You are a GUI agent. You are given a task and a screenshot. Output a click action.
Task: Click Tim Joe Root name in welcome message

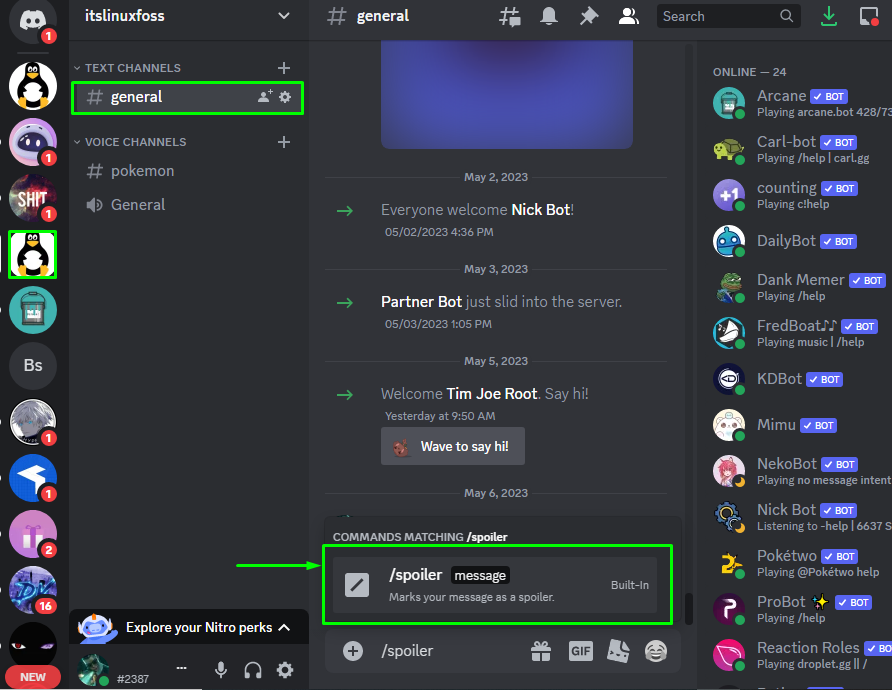(x=492, y=394)
